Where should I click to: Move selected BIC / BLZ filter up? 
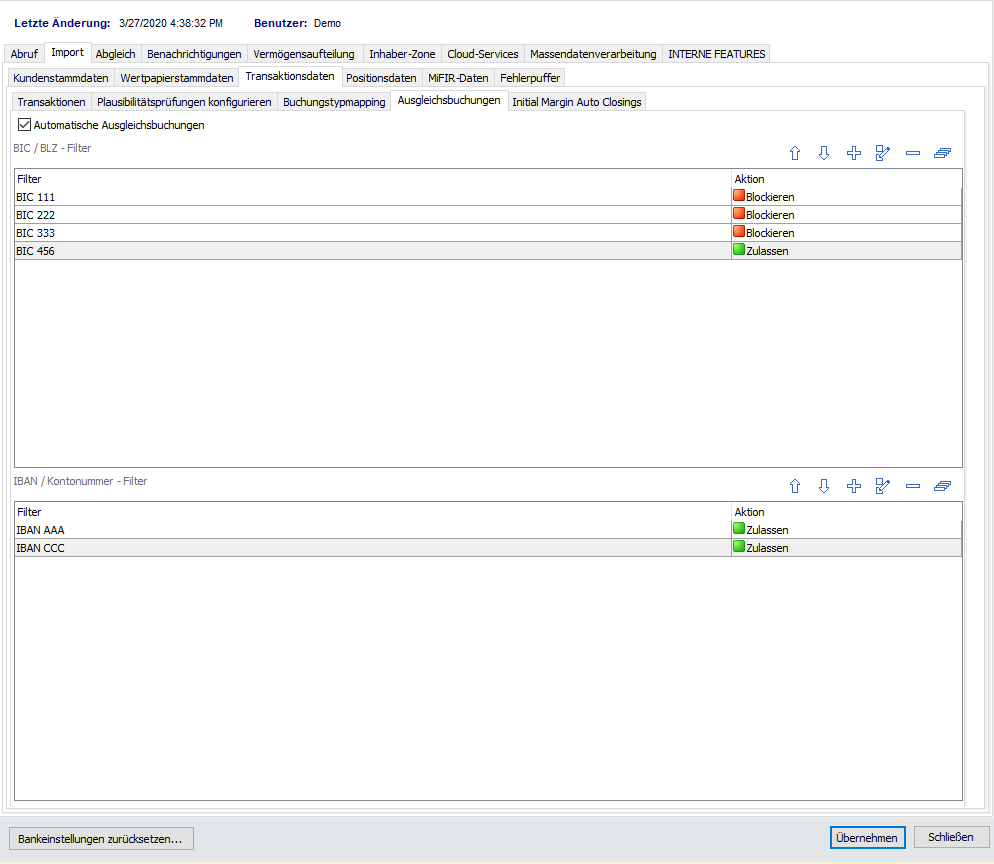coord(795,153)
